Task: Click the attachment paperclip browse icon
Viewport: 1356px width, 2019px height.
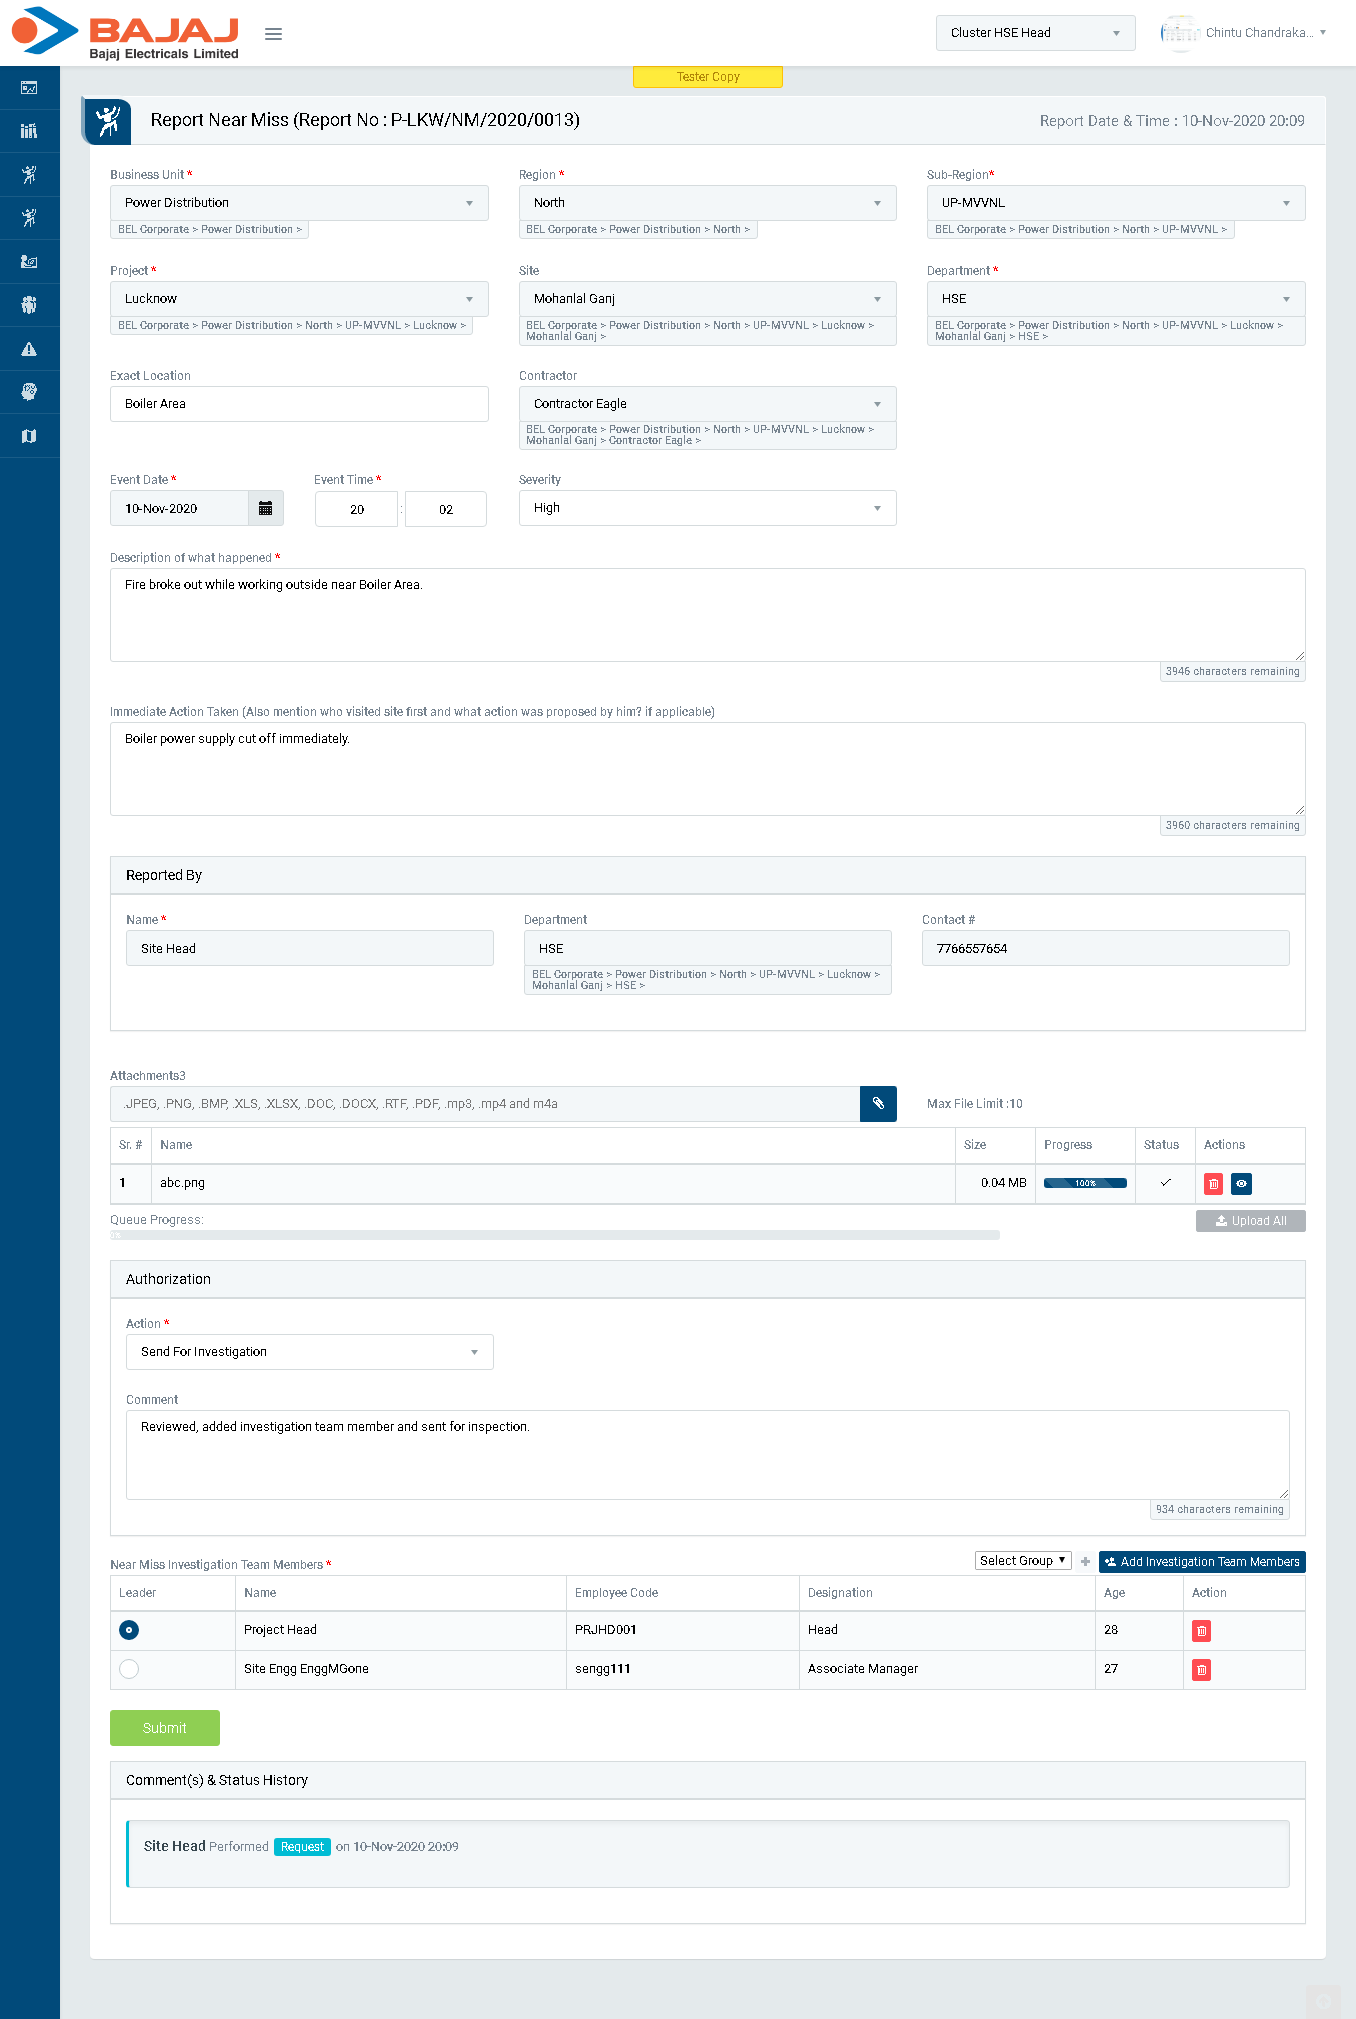Action: coord(878,1104)
